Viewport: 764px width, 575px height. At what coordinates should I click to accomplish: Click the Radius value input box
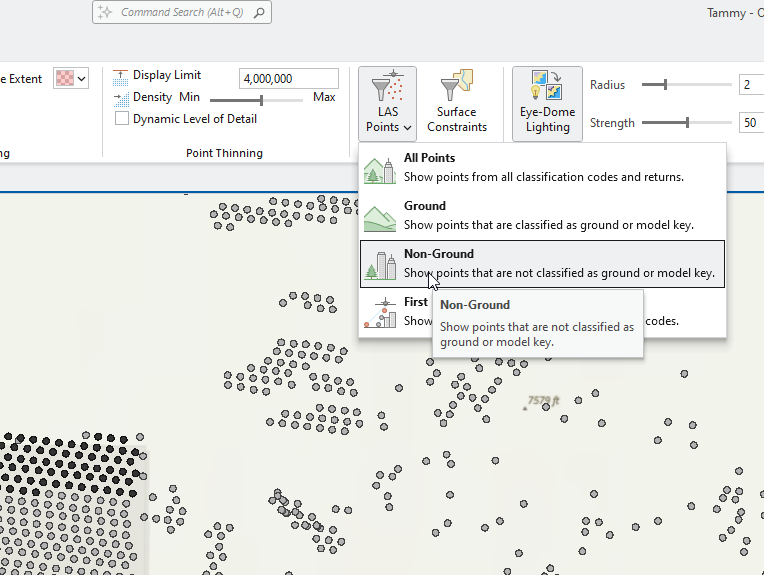750,85
